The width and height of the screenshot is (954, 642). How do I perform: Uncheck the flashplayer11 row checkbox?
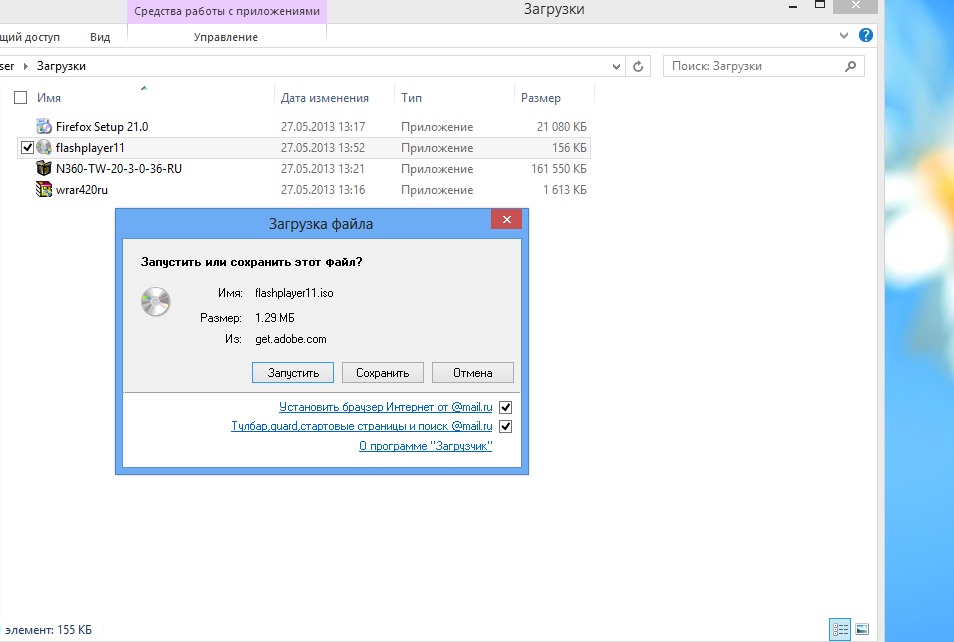[x=27, y=147]
